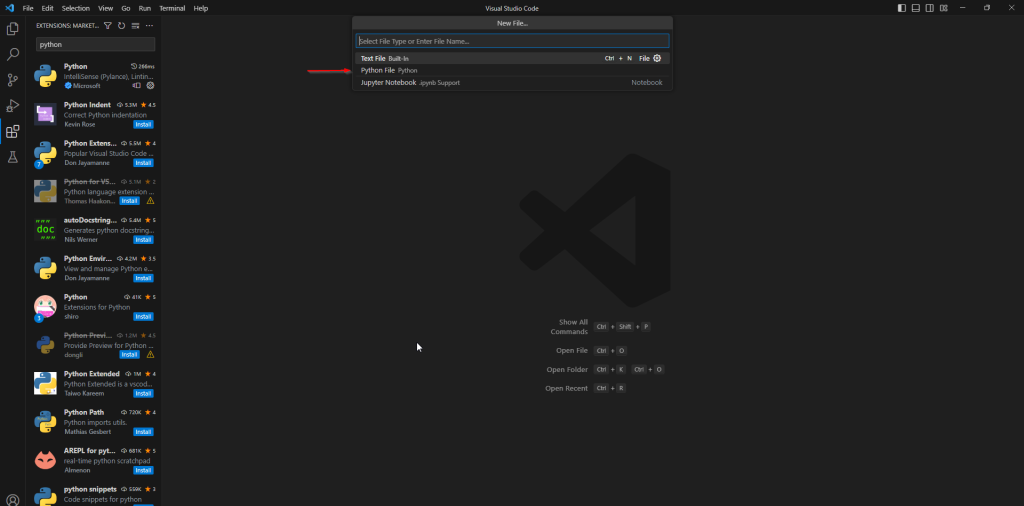
Task: Open manage gear for Microsoft Python extension
Action: (x=149, y=86)
